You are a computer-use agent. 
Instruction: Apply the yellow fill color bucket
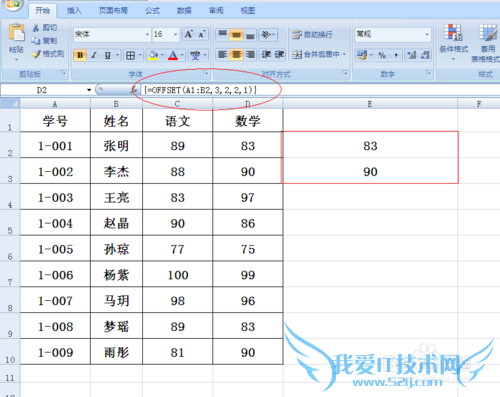pos(153,55)
